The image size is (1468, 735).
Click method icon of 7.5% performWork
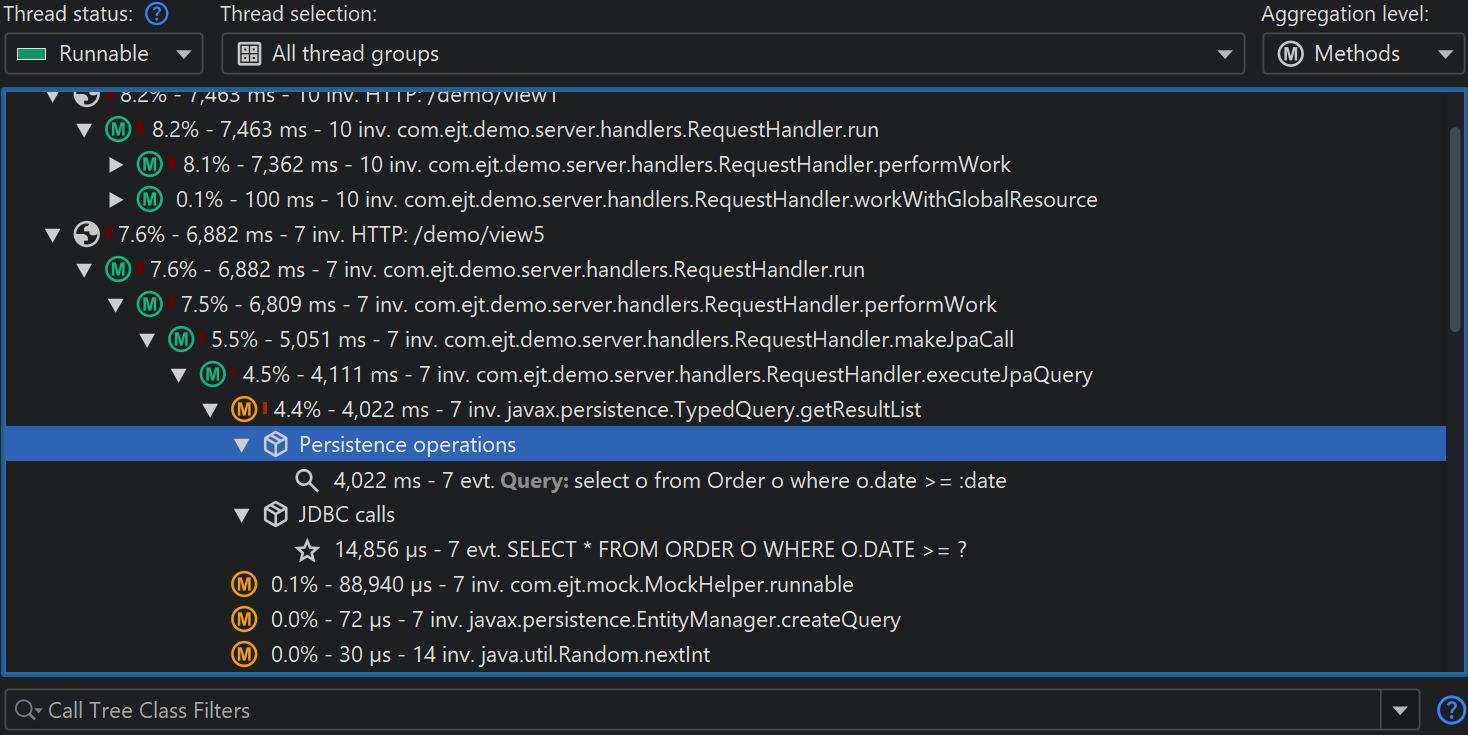(x=150, y=305)
